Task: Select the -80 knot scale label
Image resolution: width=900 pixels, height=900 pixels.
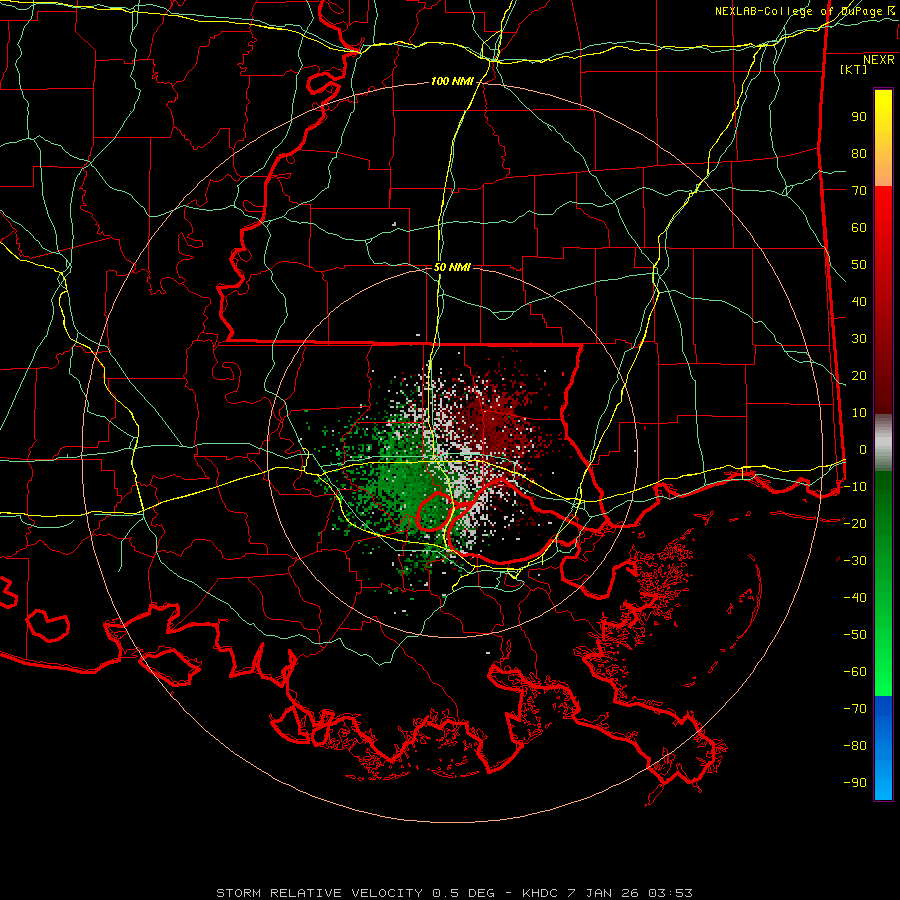Action: (855, 746)
